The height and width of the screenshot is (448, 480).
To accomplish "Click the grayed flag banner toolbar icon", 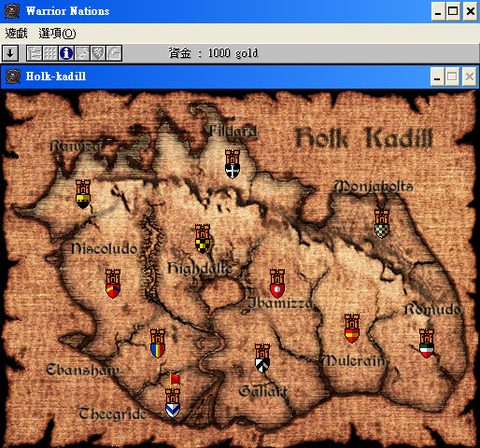I will (34, 53).
